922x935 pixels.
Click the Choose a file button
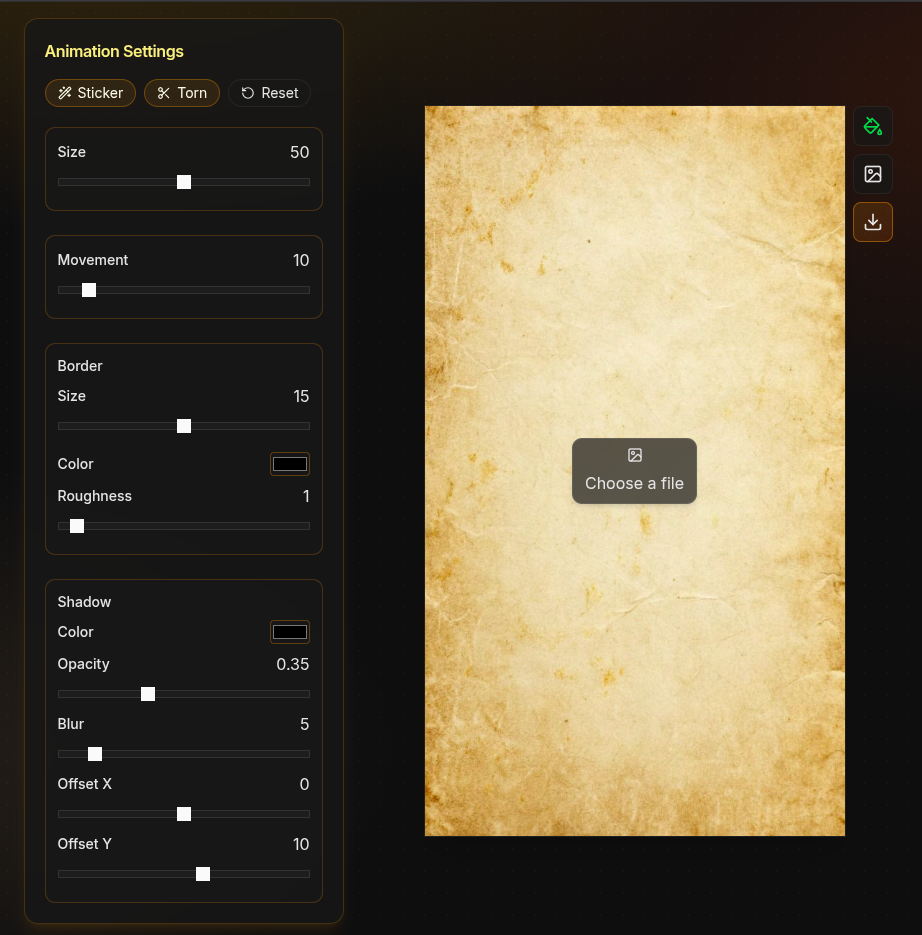pos(635,471)
